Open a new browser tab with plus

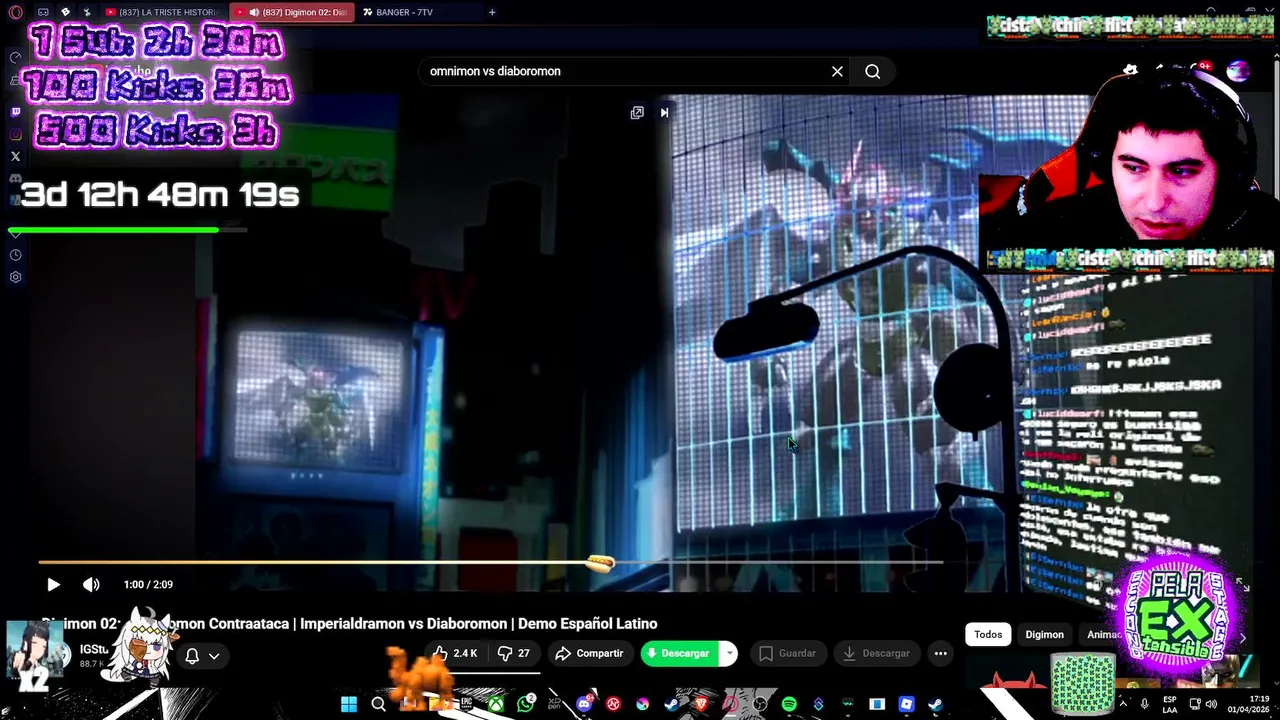pyautogui.click(x=492, y=12)
